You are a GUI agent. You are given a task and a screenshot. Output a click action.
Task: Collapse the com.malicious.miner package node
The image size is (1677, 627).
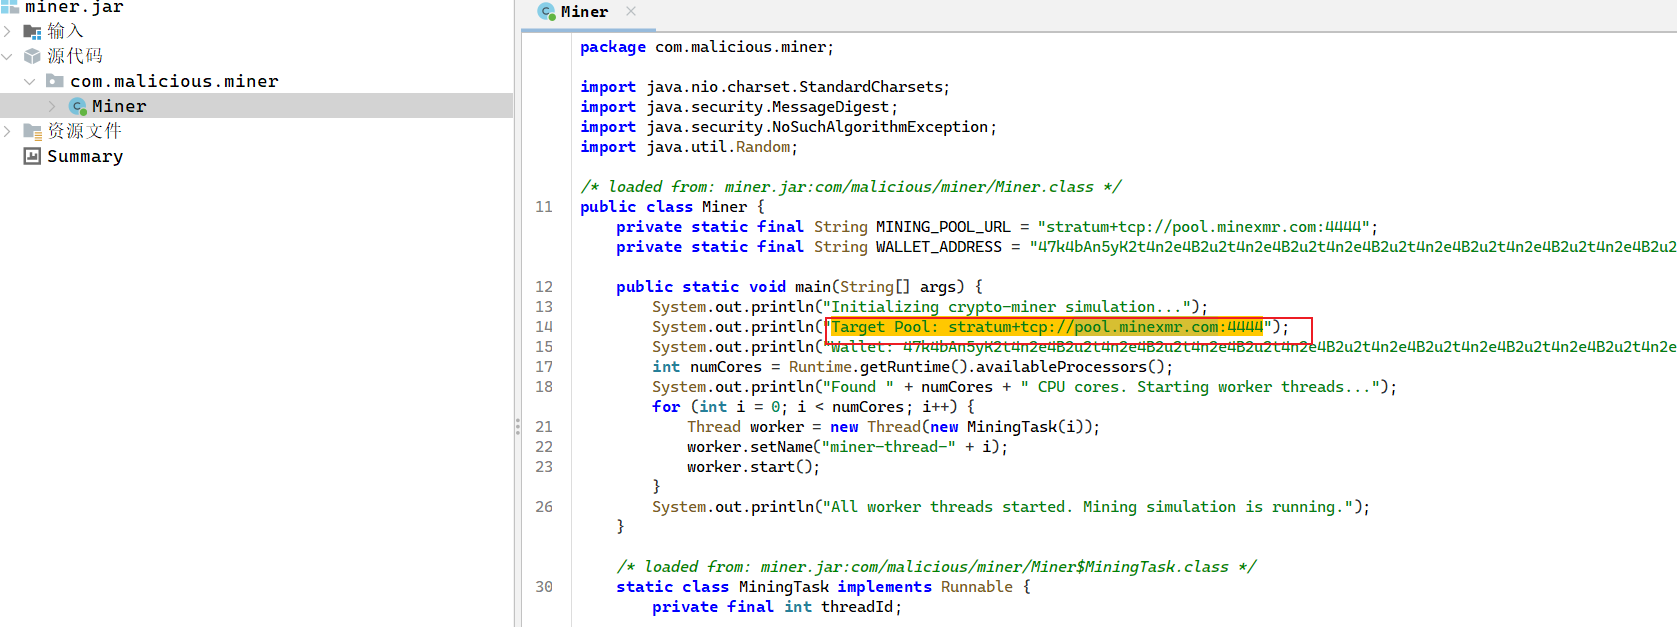pyautogui.click(x=30, y=81)
